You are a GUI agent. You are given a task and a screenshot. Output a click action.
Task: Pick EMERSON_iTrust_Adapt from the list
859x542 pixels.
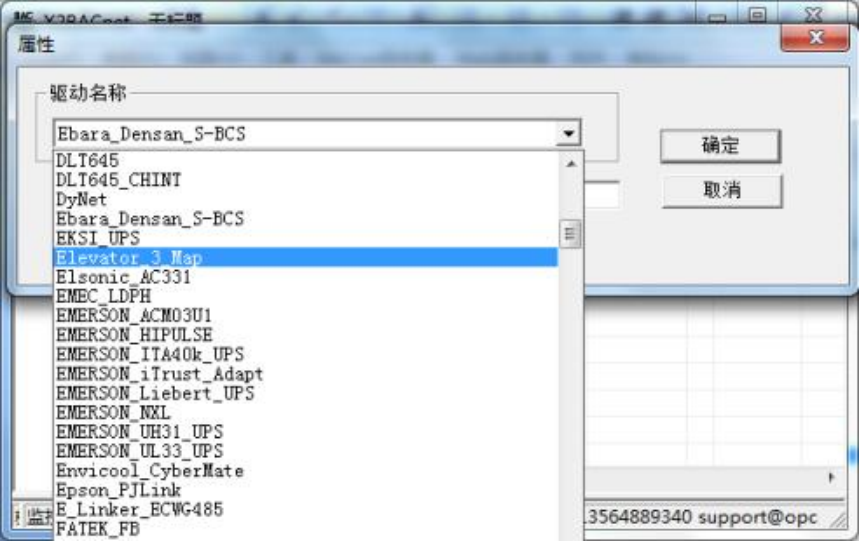(x=306, y=374)
